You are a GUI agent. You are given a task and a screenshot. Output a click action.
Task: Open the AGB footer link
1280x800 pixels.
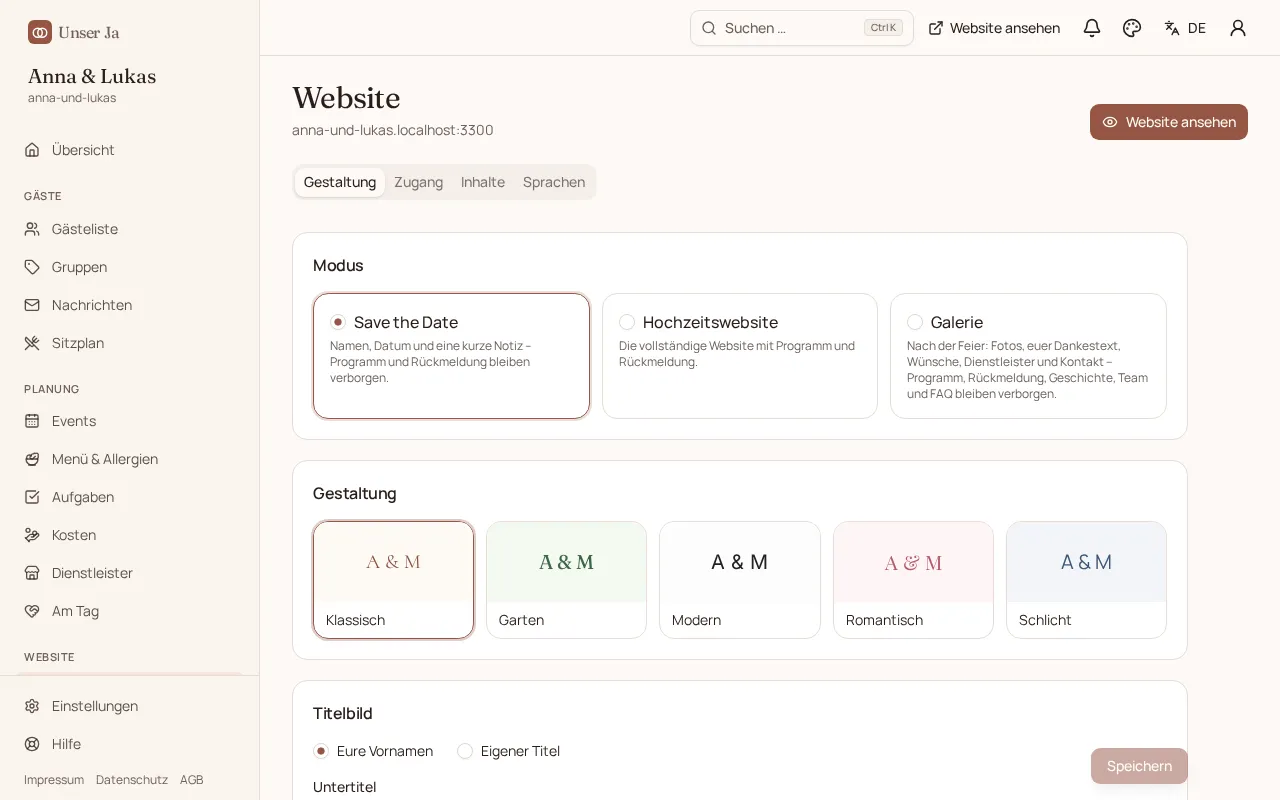coord(192,780)
